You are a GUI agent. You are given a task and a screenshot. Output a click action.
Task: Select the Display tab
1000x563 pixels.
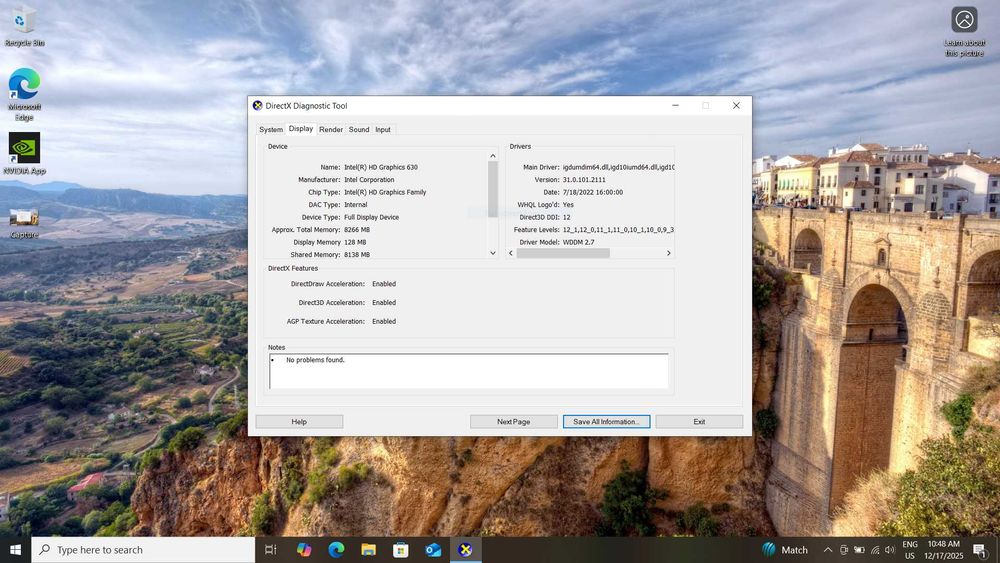[x=300, y=129]
